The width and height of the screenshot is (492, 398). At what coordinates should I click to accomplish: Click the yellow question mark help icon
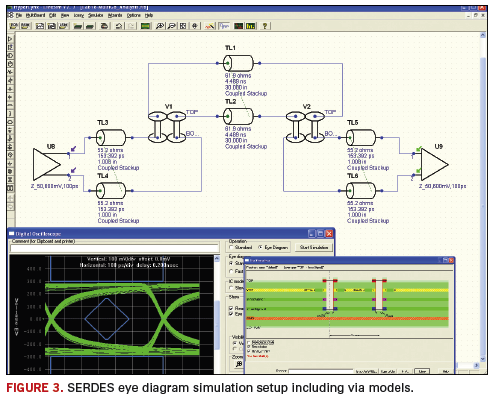(x=265, y=26)
